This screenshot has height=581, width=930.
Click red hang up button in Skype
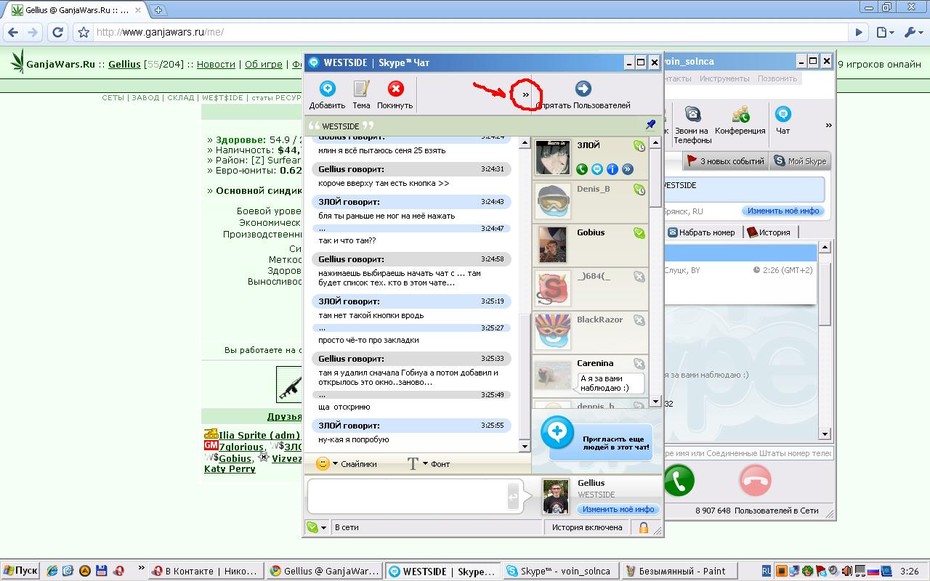[x=755, y=481]
